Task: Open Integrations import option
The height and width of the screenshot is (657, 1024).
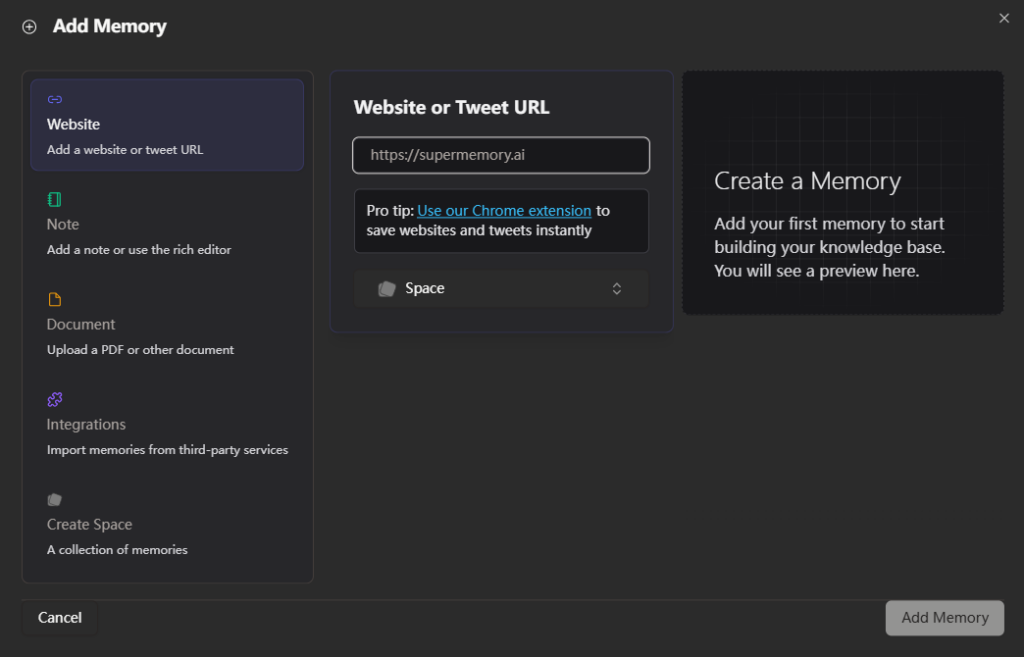Action: coord(167,425)
